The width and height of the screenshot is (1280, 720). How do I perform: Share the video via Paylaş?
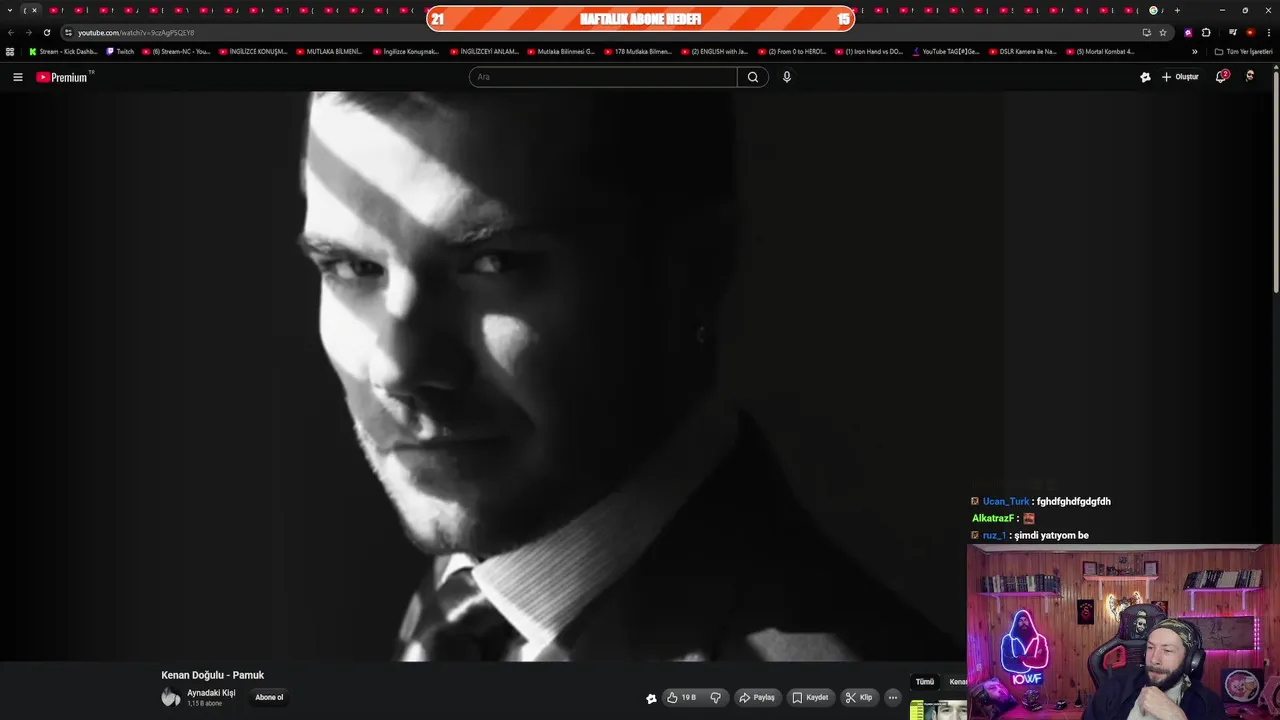tap(757, 698)
